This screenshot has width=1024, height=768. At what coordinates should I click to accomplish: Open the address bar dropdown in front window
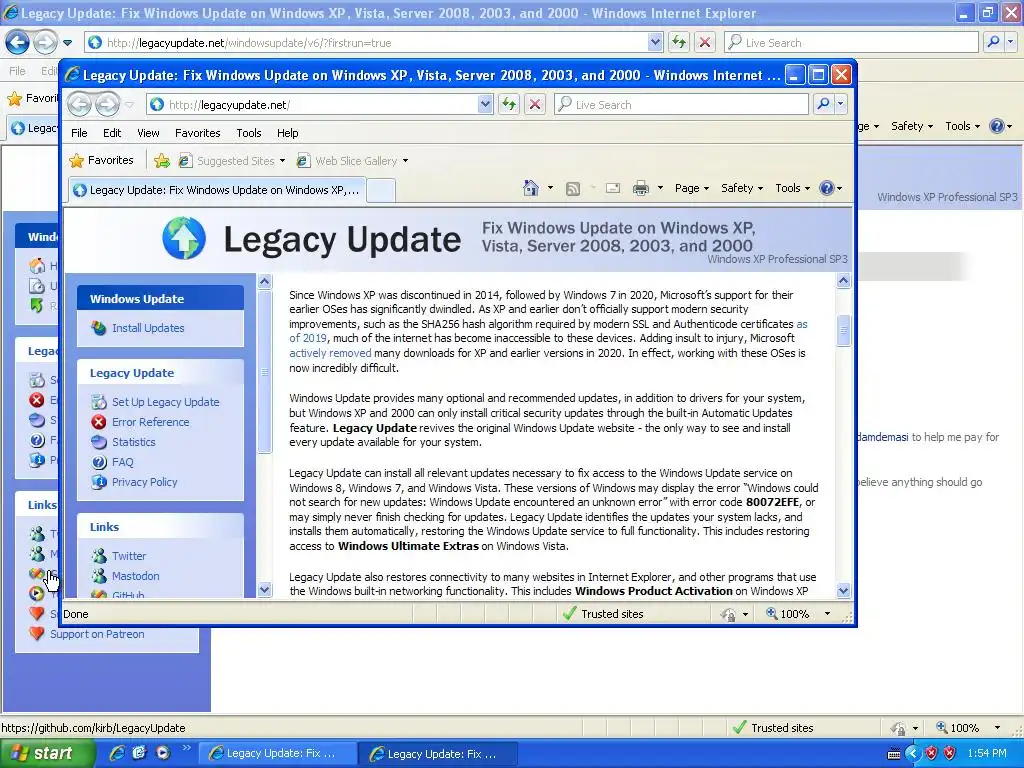[485, 104]
